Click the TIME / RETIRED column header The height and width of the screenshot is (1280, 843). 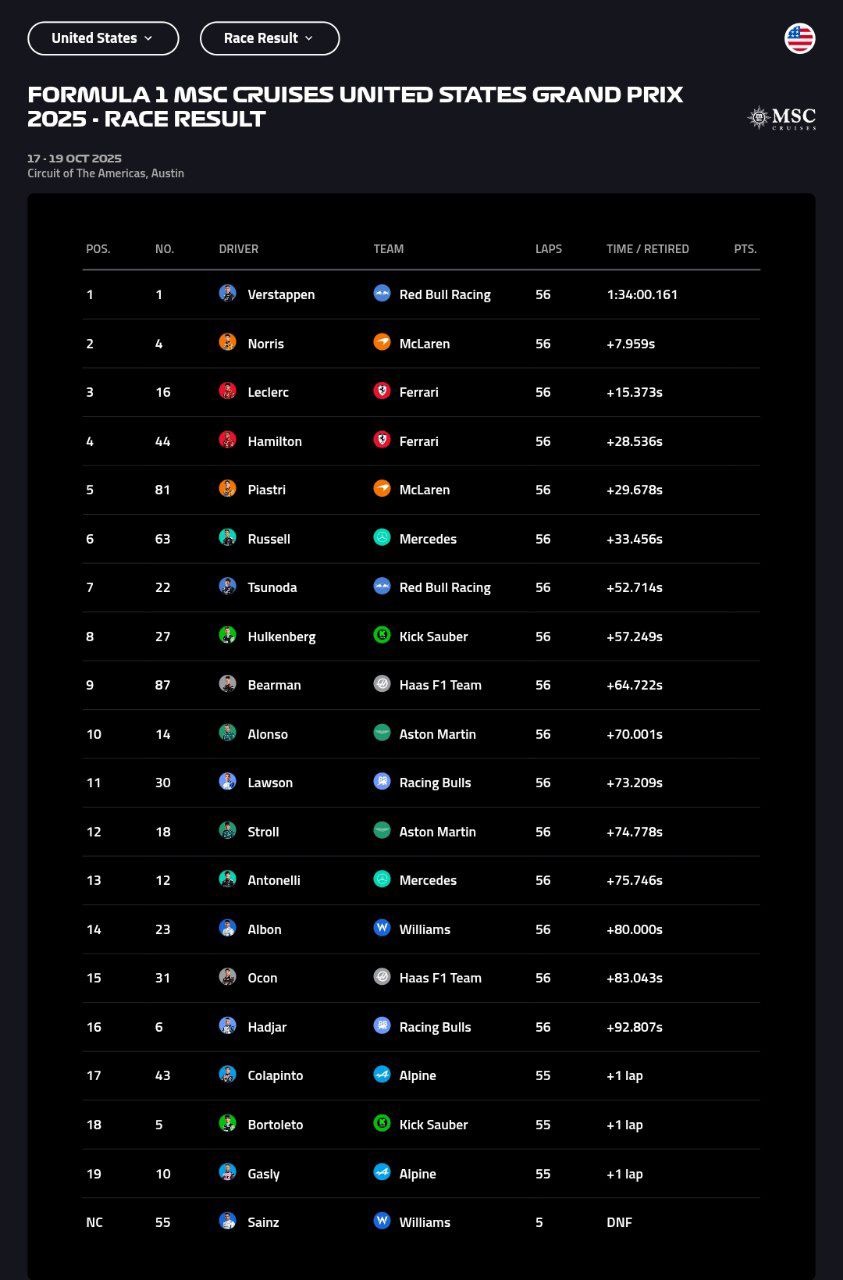(x=647, y=249)
